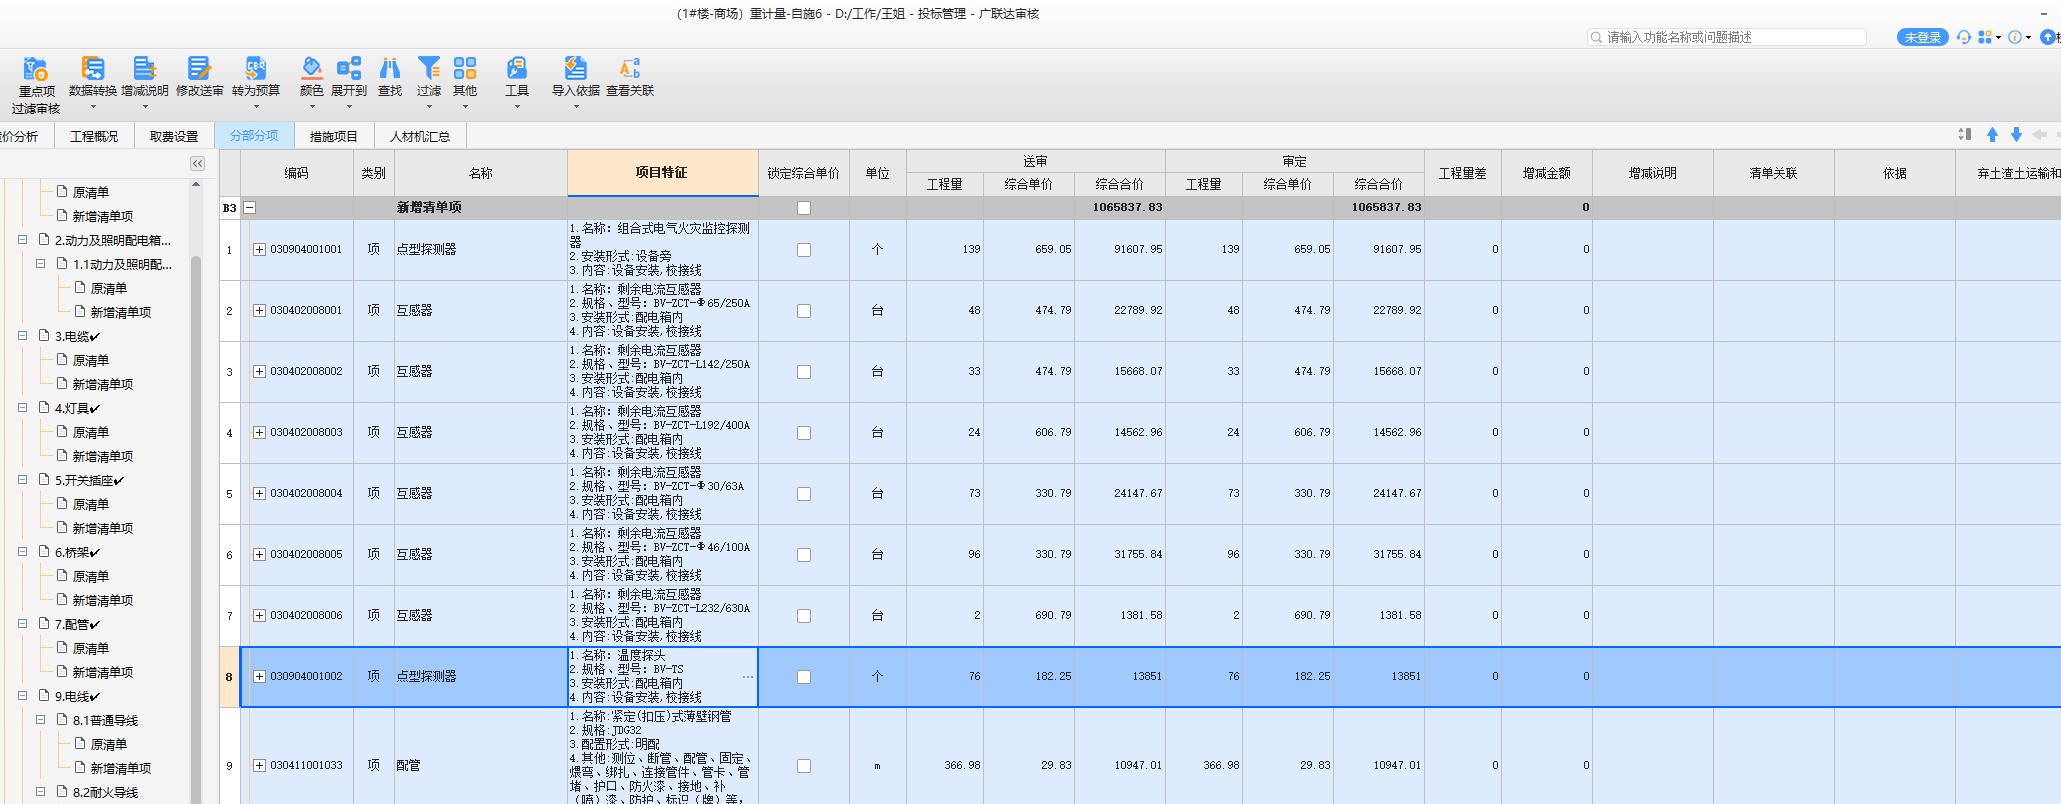
Task: Tick lock price checkbox for 030904001002
Action: pyautogui.click(x=804, y=677)
